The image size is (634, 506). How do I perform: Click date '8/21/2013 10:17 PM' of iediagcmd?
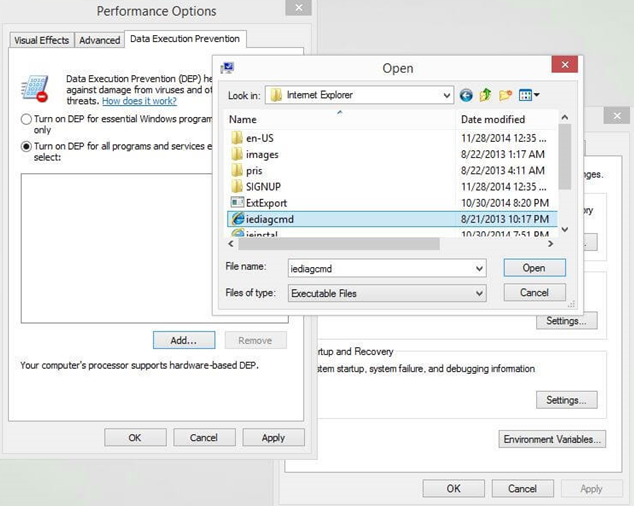[505, 219]
